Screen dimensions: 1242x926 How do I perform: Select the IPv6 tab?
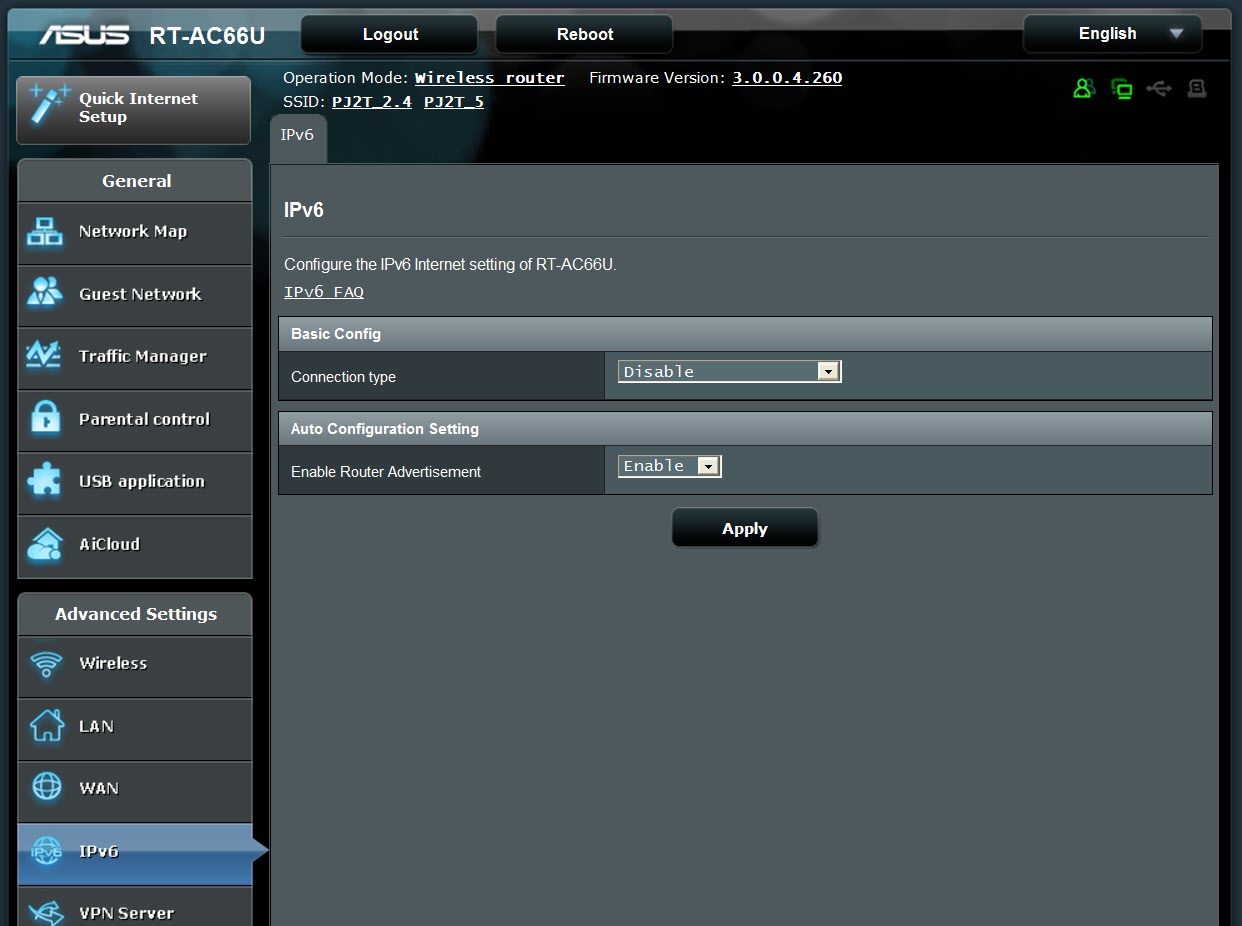click(x=298, y=136)
